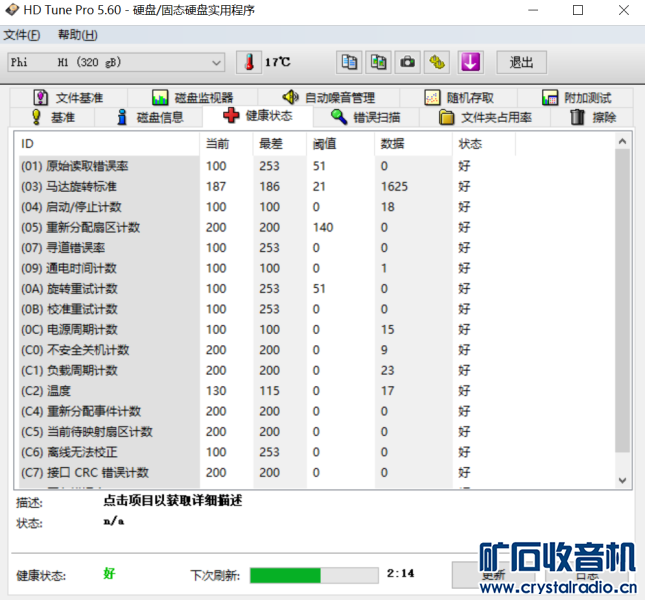The height and width of the screenshot is (600, 645).
Task: Click the scrollbar up arrow
Action: click(x=622, y=141)
